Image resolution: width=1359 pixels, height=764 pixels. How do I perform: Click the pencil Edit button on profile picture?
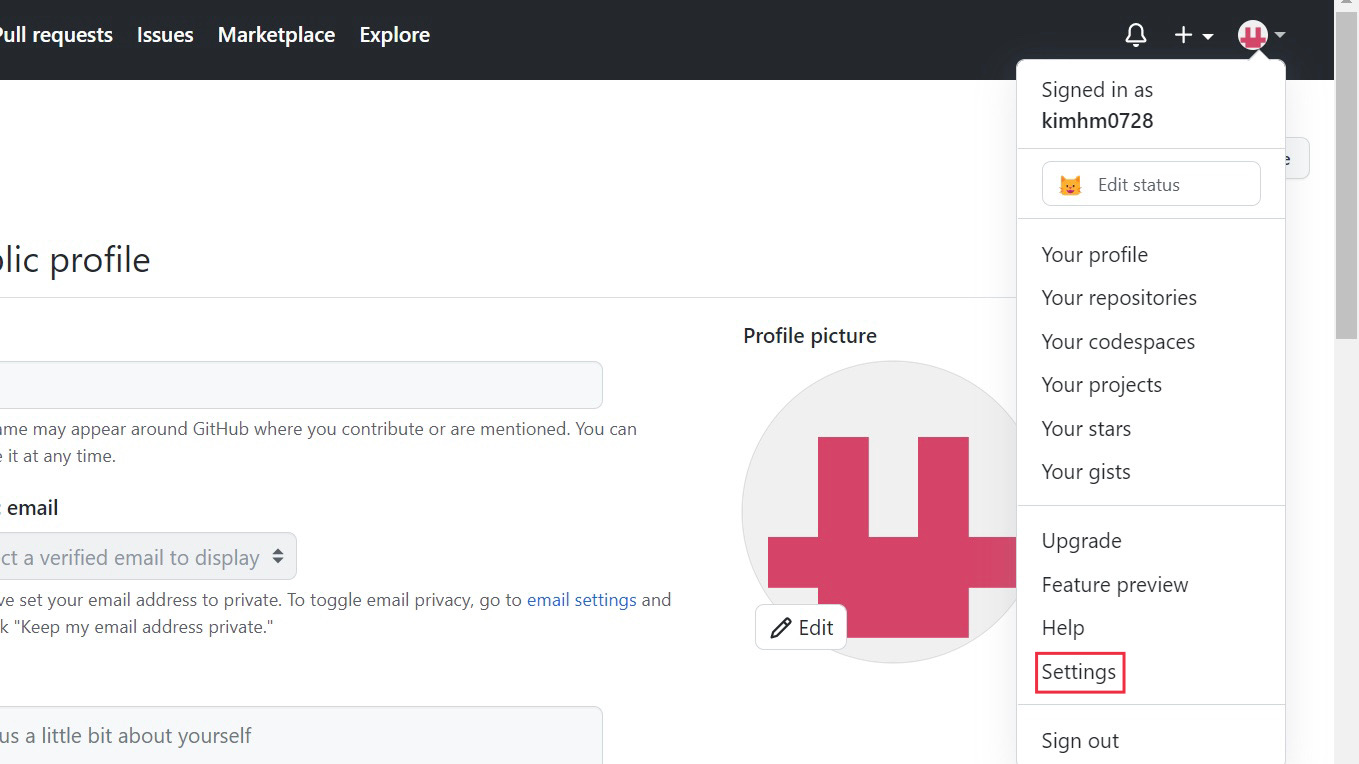click(x=801, y=627)
